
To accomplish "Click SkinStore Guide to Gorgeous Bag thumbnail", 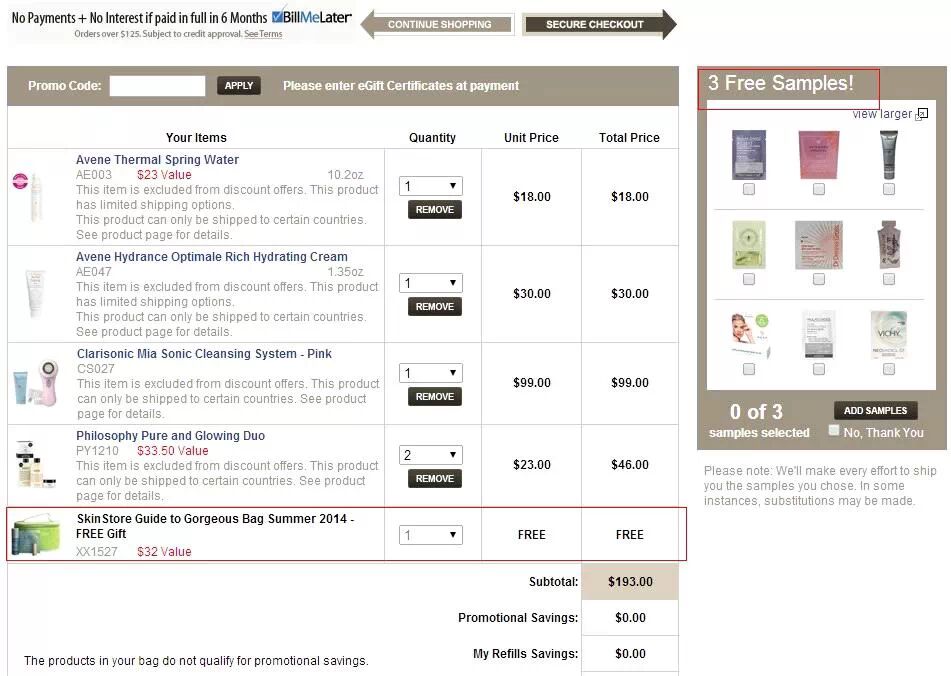I will [36, 534].
